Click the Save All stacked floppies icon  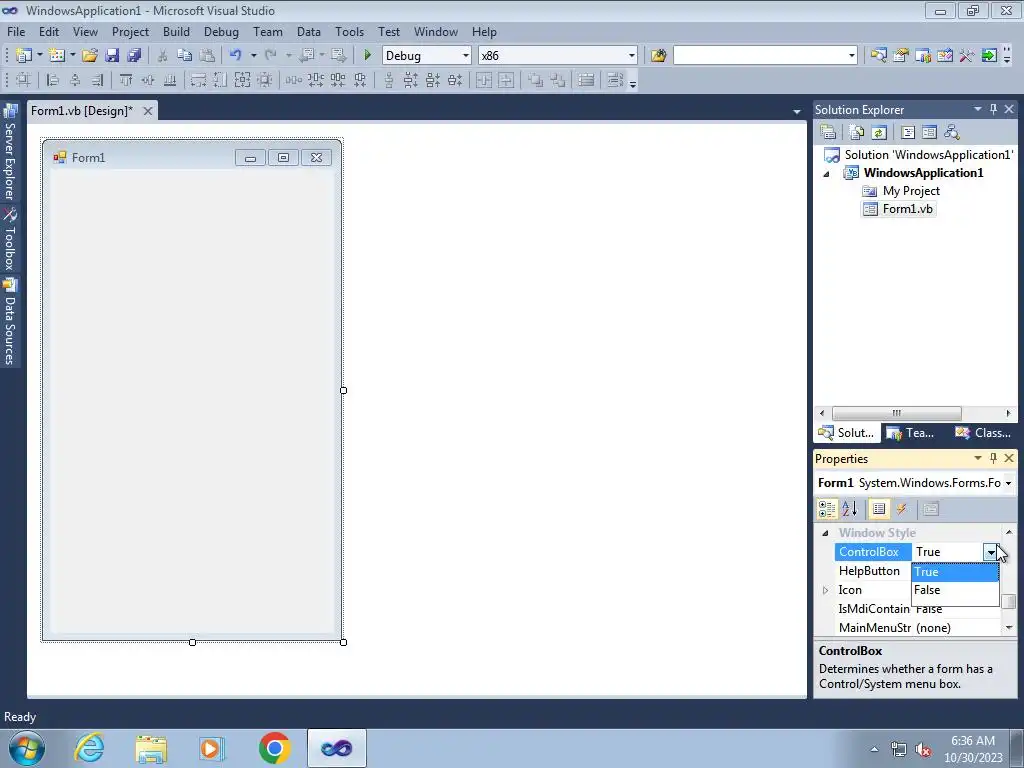click(x=134, y=56)
